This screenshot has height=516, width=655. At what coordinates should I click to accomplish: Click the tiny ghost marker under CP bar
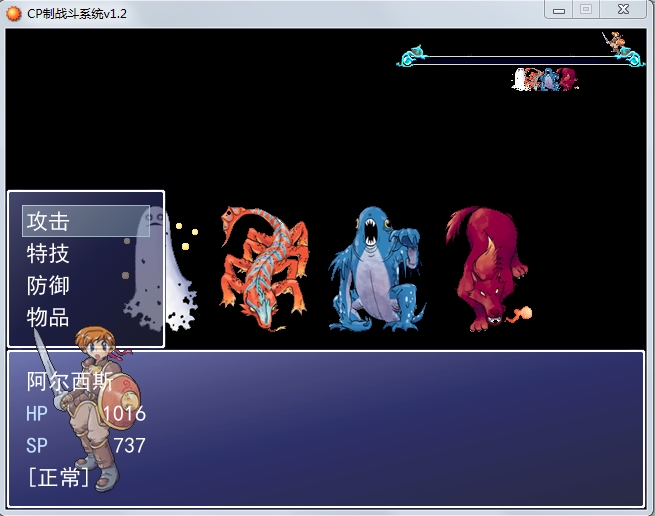click(x=520, y=79)
